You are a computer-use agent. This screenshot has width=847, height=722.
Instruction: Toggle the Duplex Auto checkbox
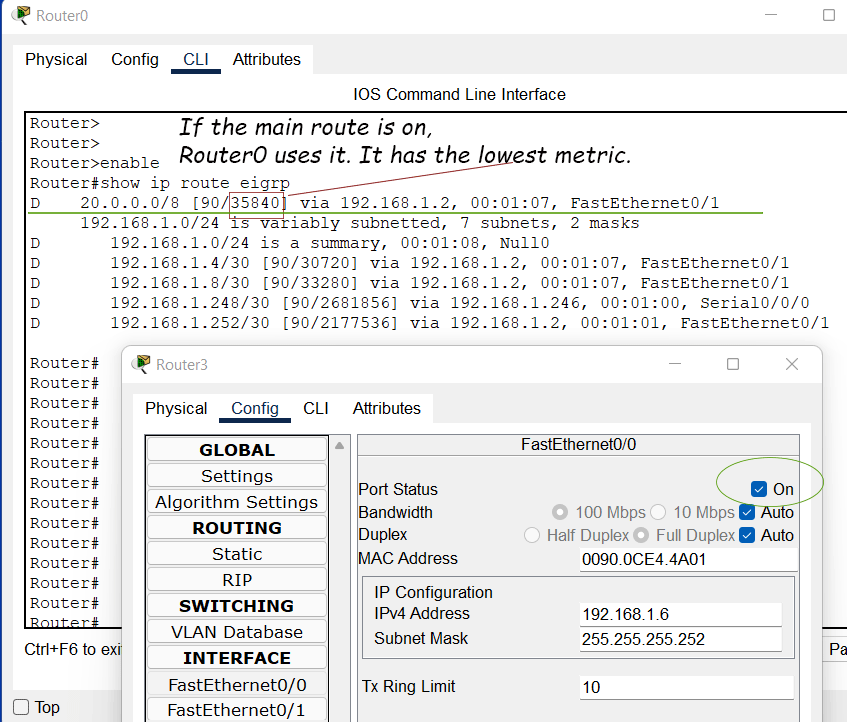tap(747, 535)
